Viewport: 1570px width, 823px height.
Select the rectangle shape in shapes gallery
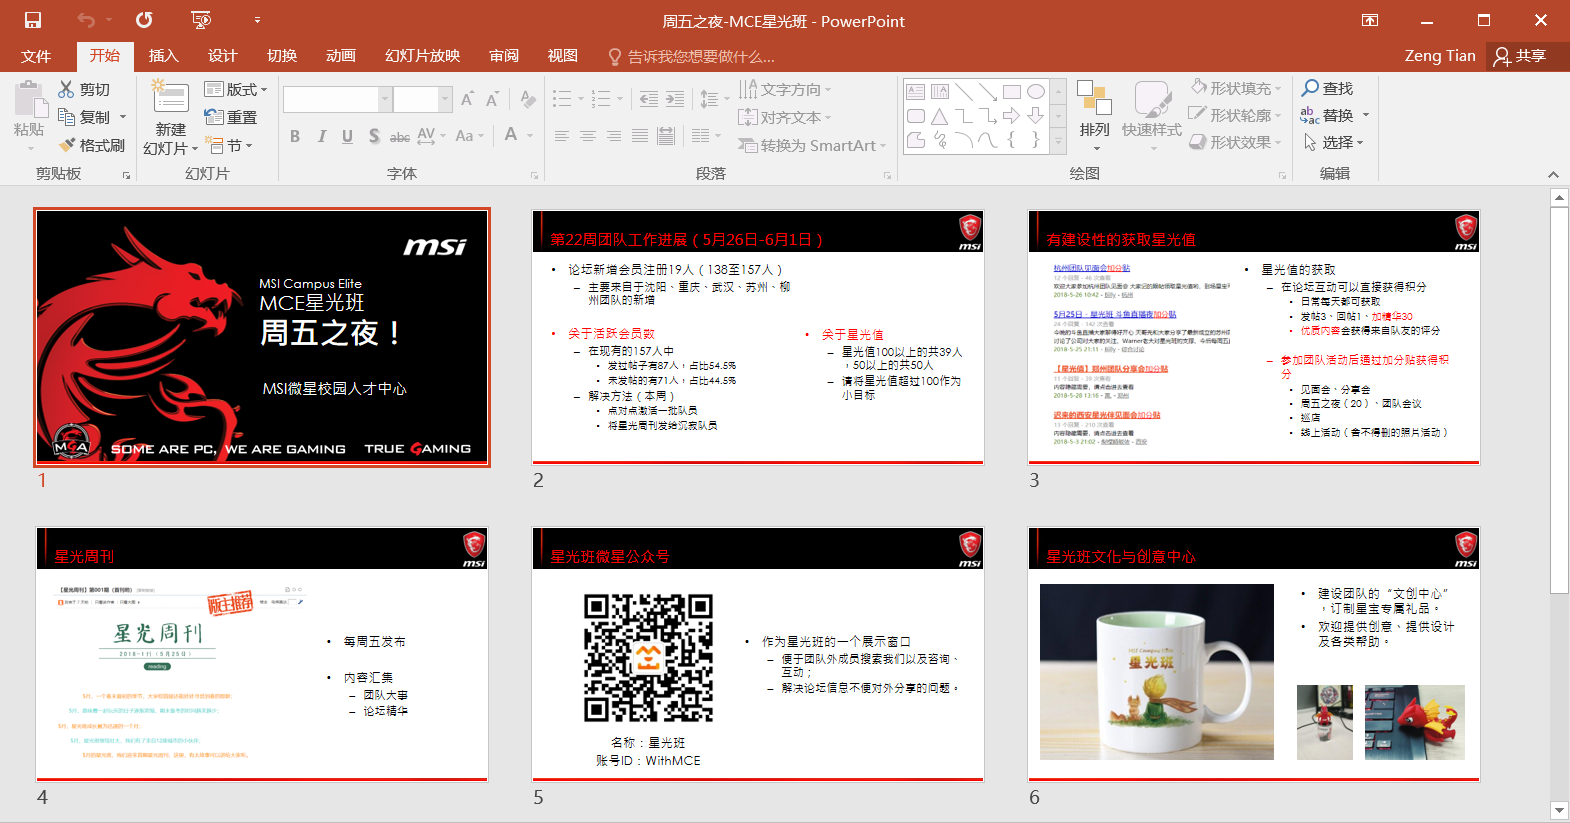(x=1012, y=91)
